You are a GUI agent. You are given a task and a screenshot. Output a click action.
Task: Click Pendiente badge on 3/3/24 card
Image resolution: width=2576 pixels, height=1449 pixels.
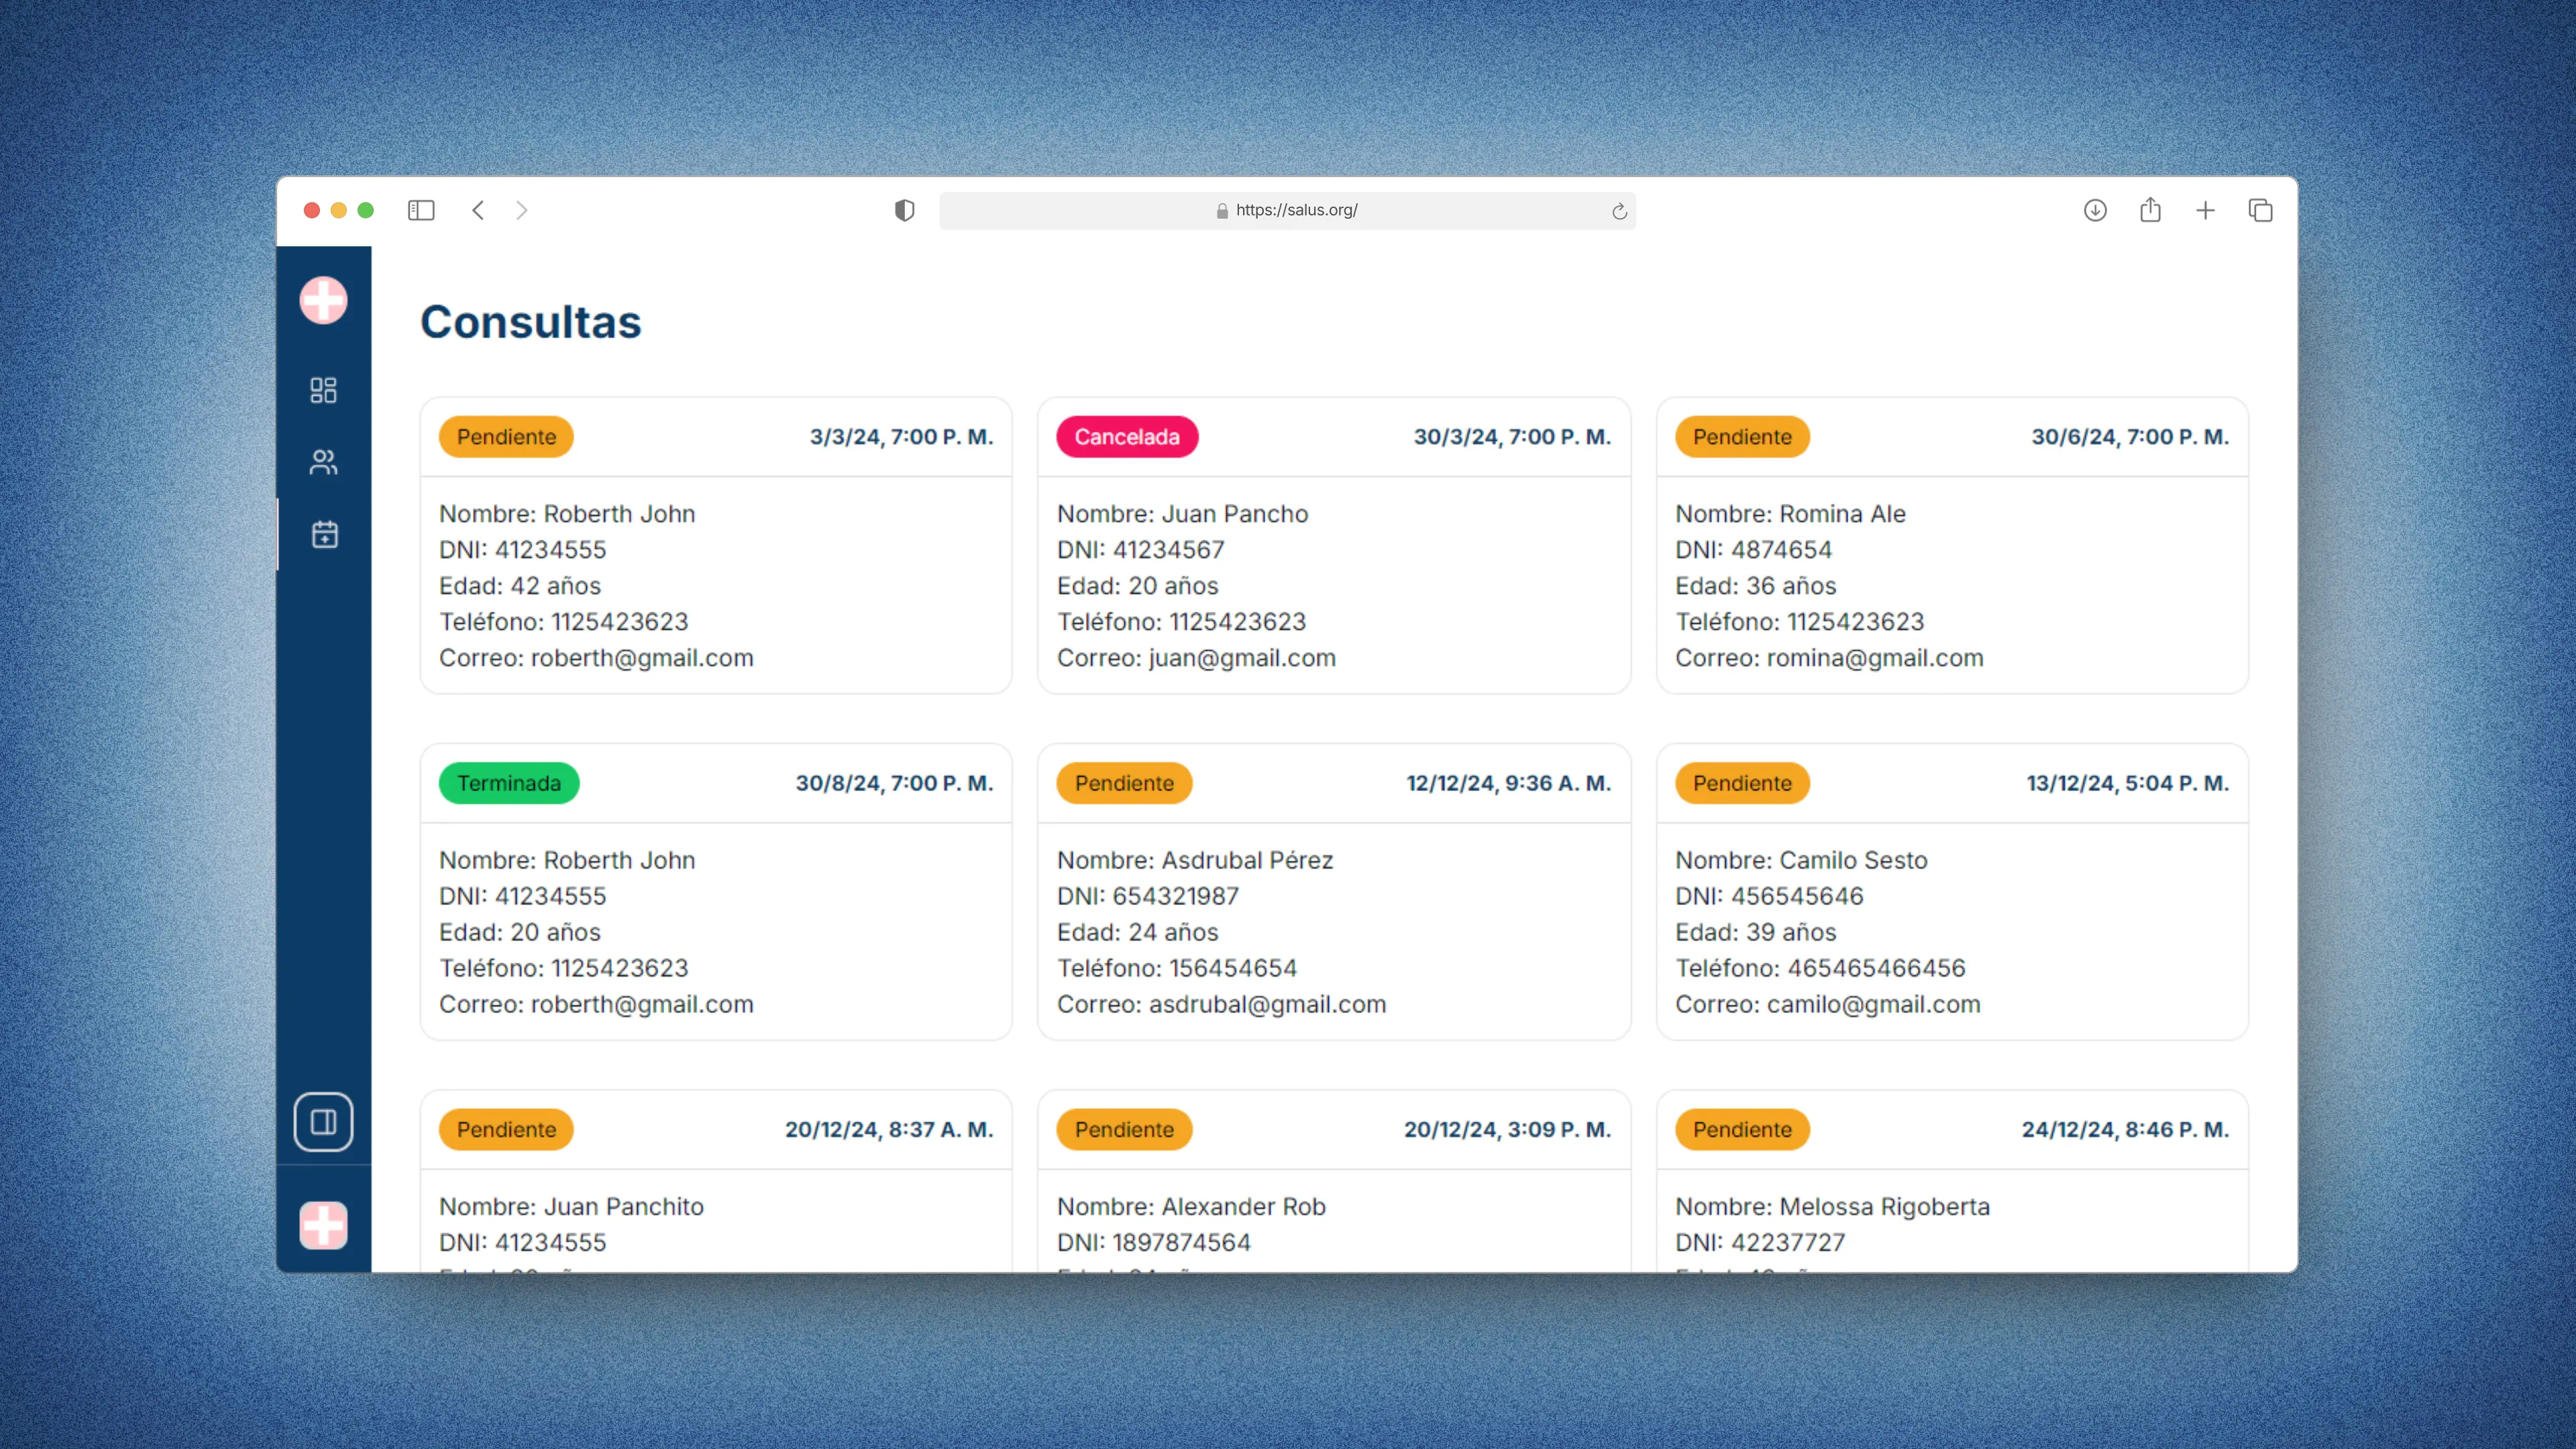coord(506,437)
